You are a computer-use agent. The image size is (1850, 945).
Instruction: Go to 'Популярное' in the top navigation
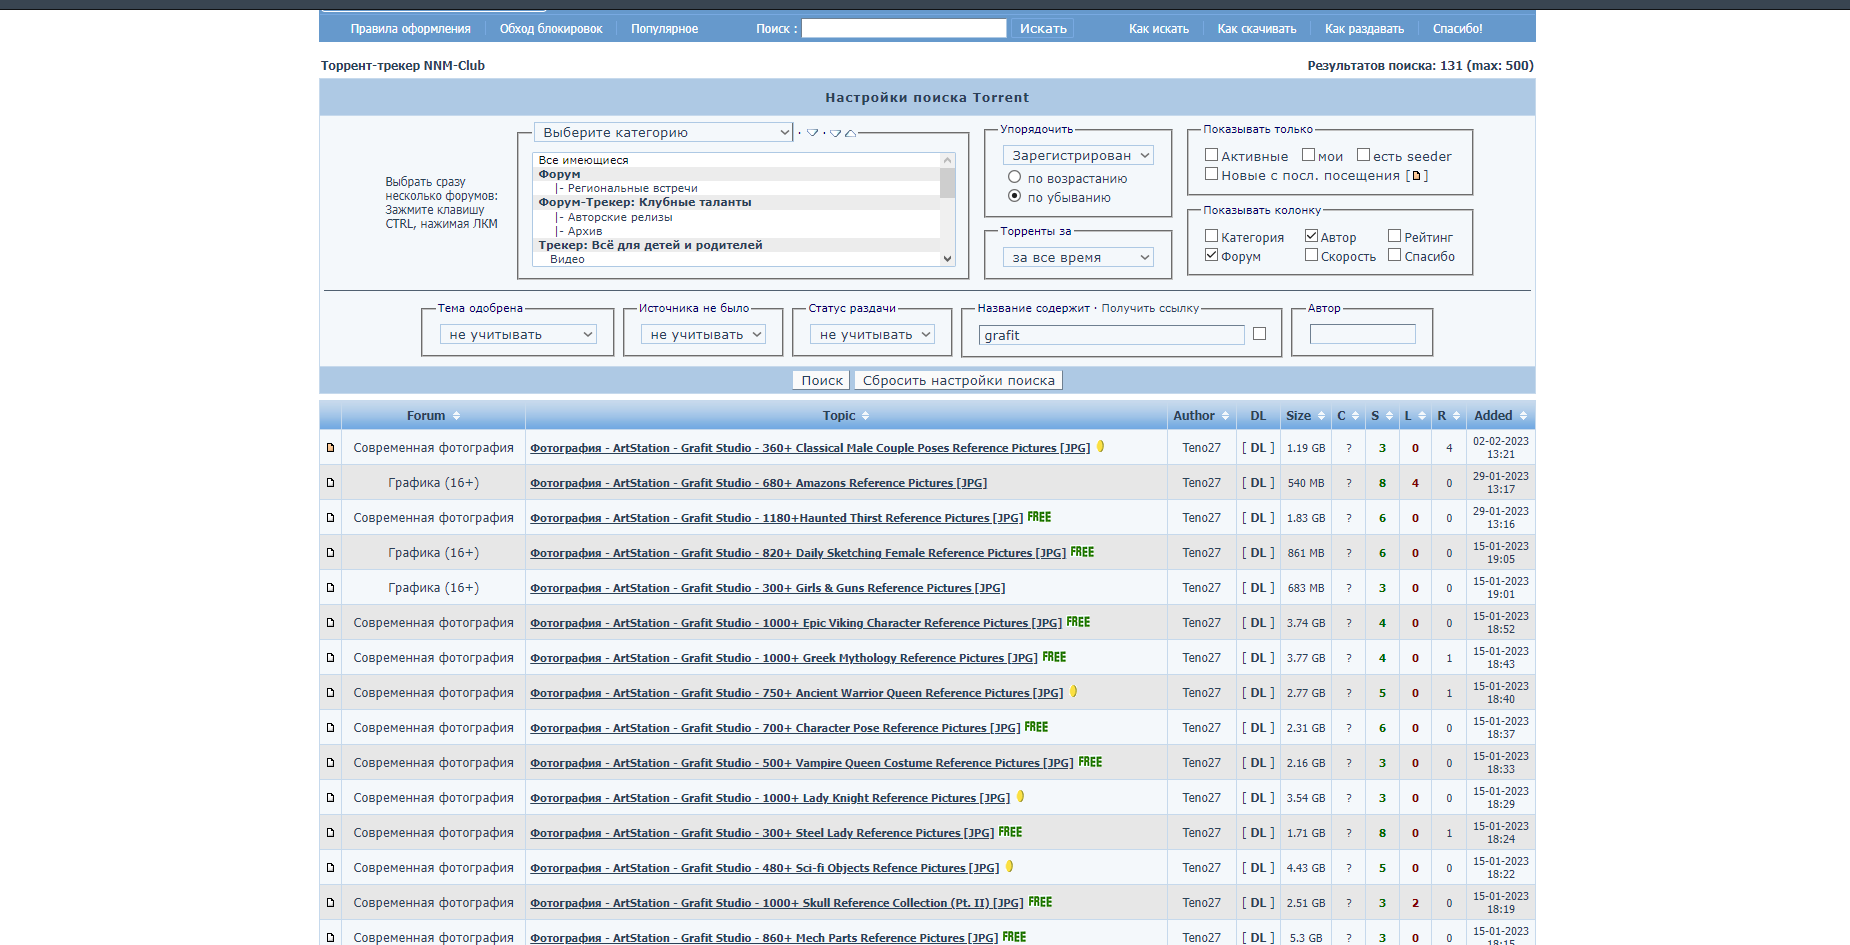[x=664, y=29]
